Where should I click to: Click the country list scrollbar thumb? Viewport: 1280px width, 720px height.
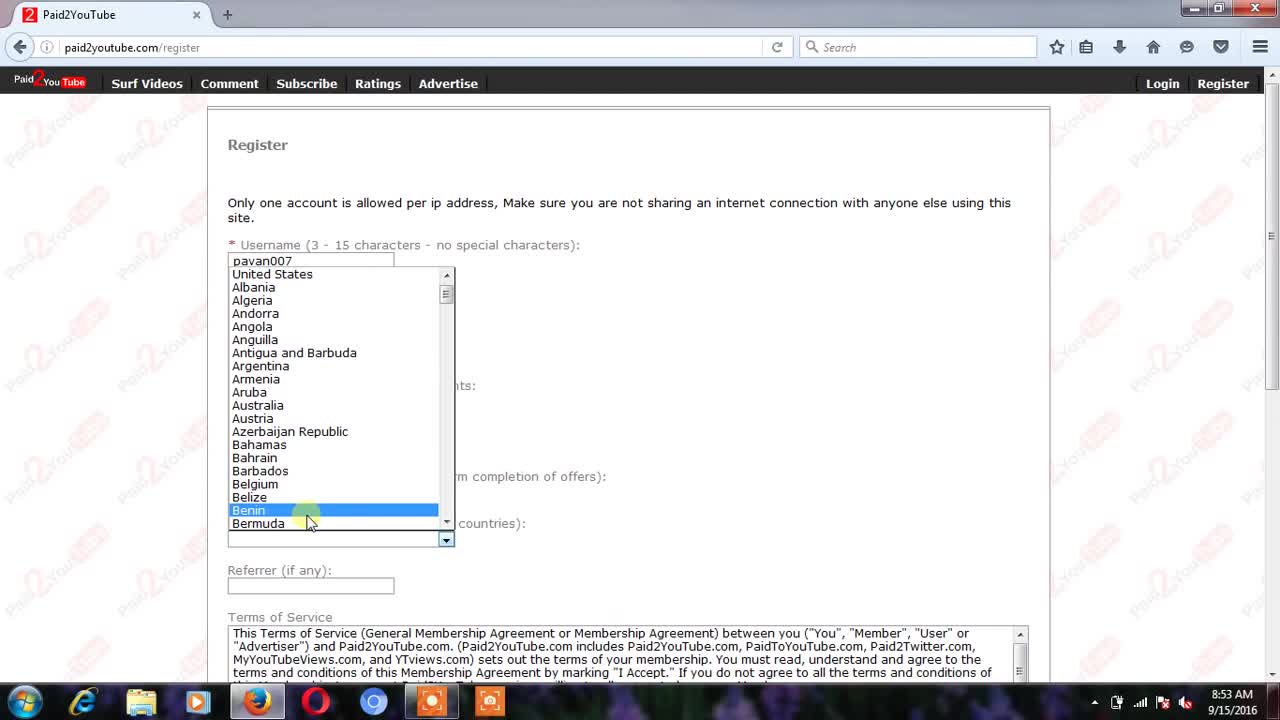(446, 294)
